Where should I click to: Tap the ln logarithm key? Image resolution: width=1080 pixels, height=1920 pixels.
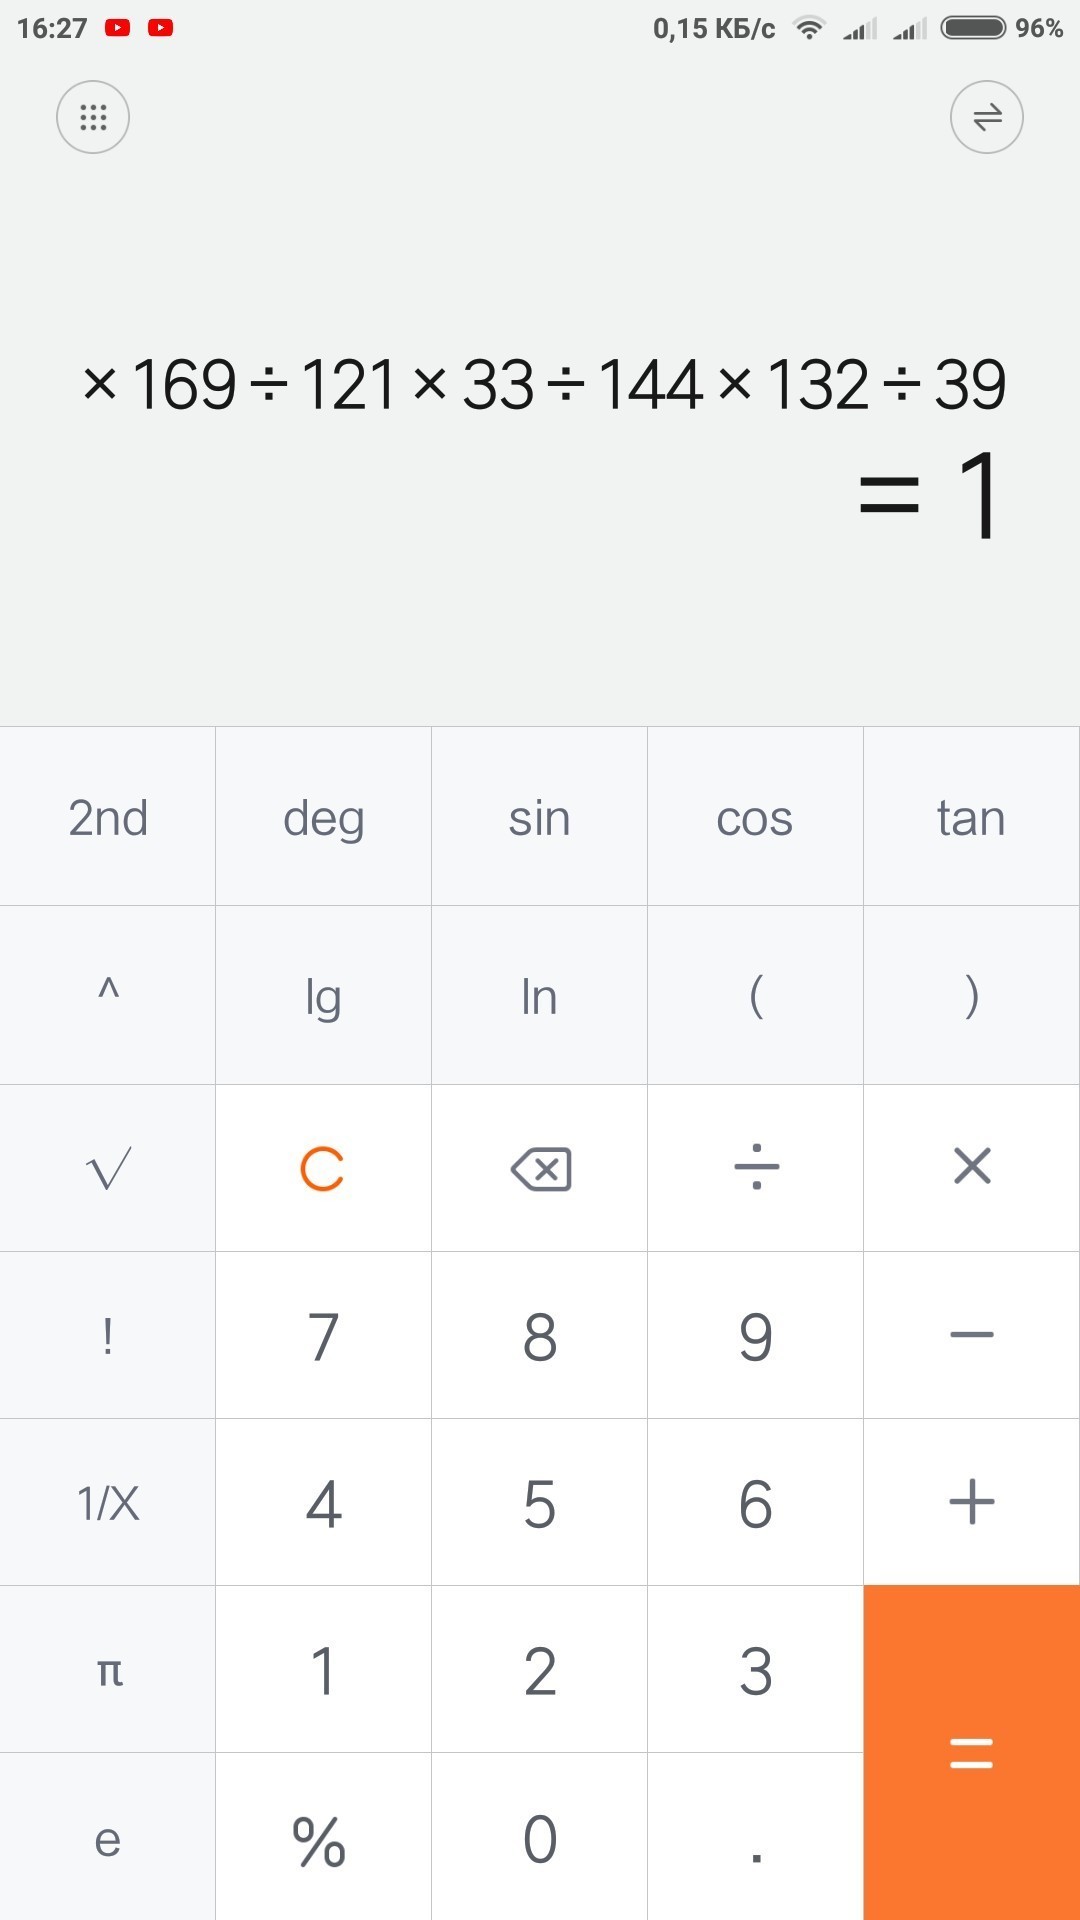pos(539,996)
